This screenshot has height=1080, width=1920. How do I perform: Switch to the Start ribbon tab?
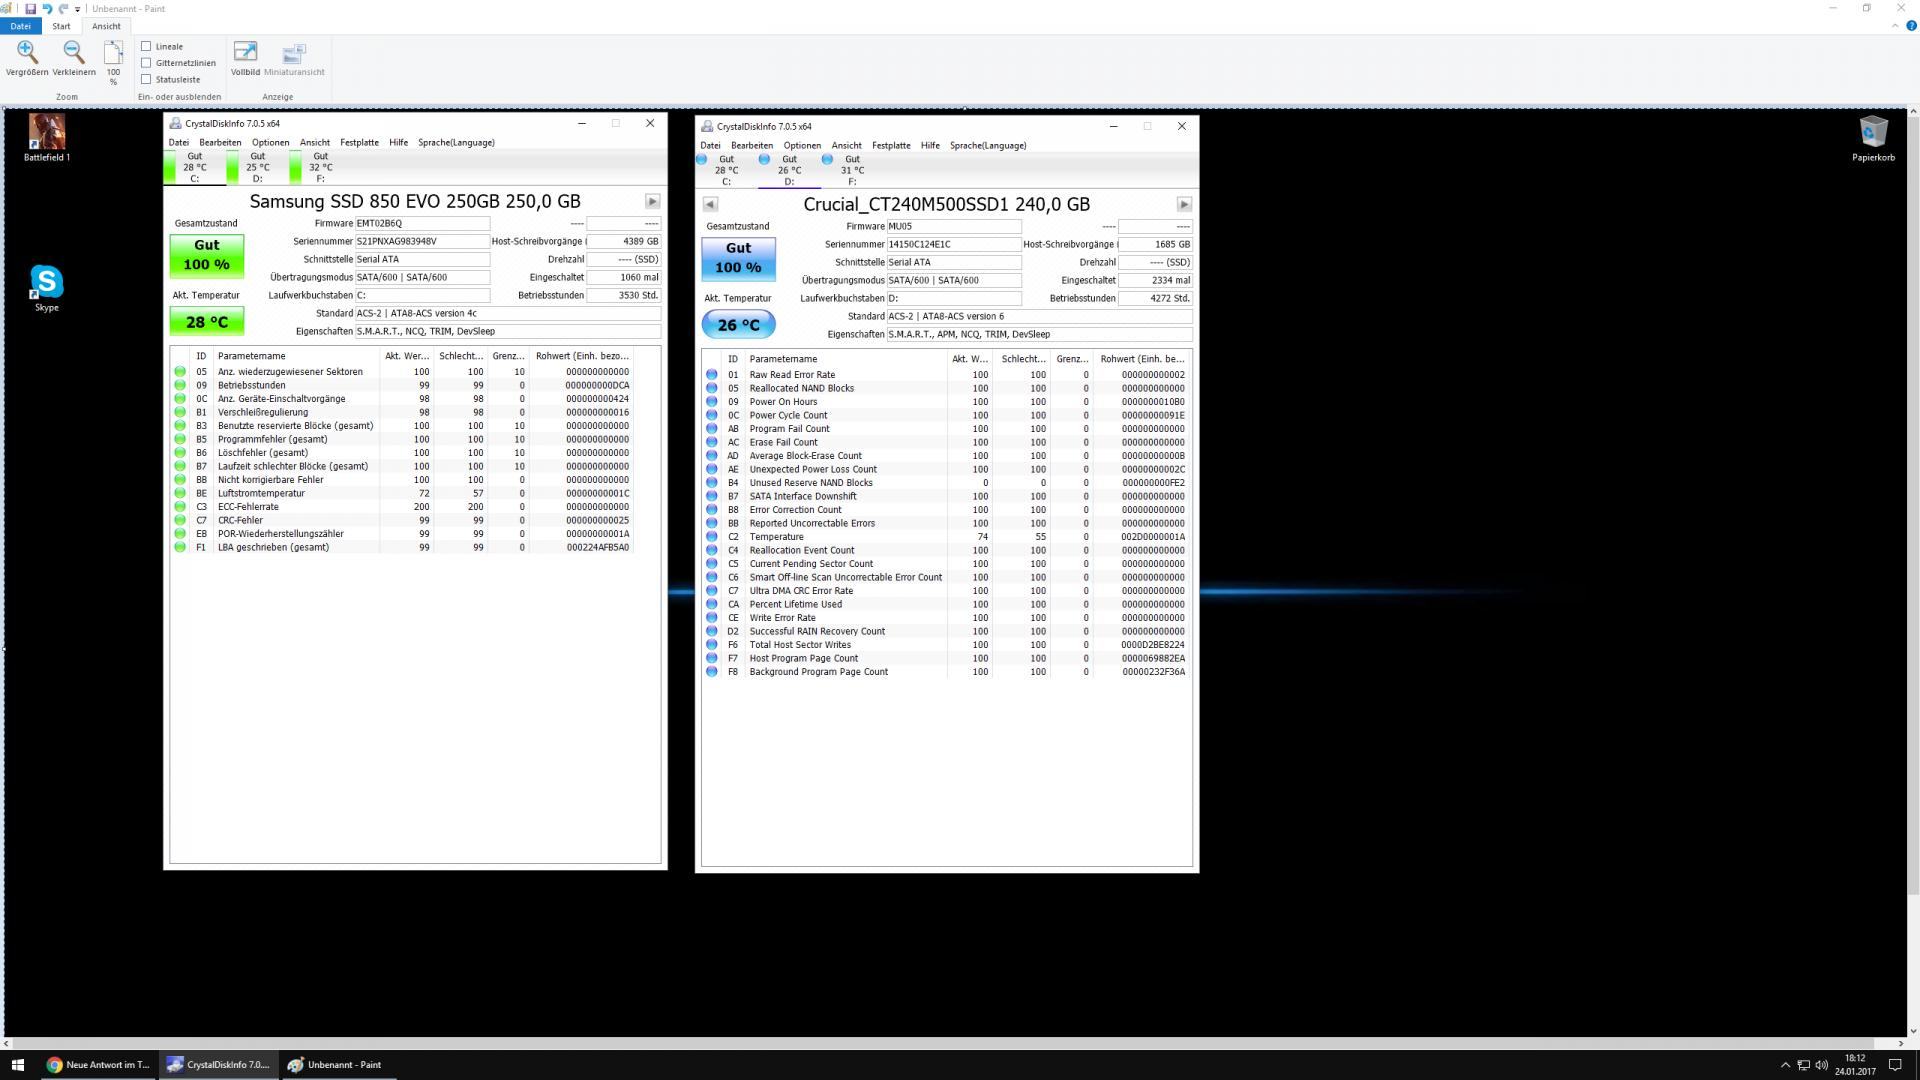coord(61,26)
